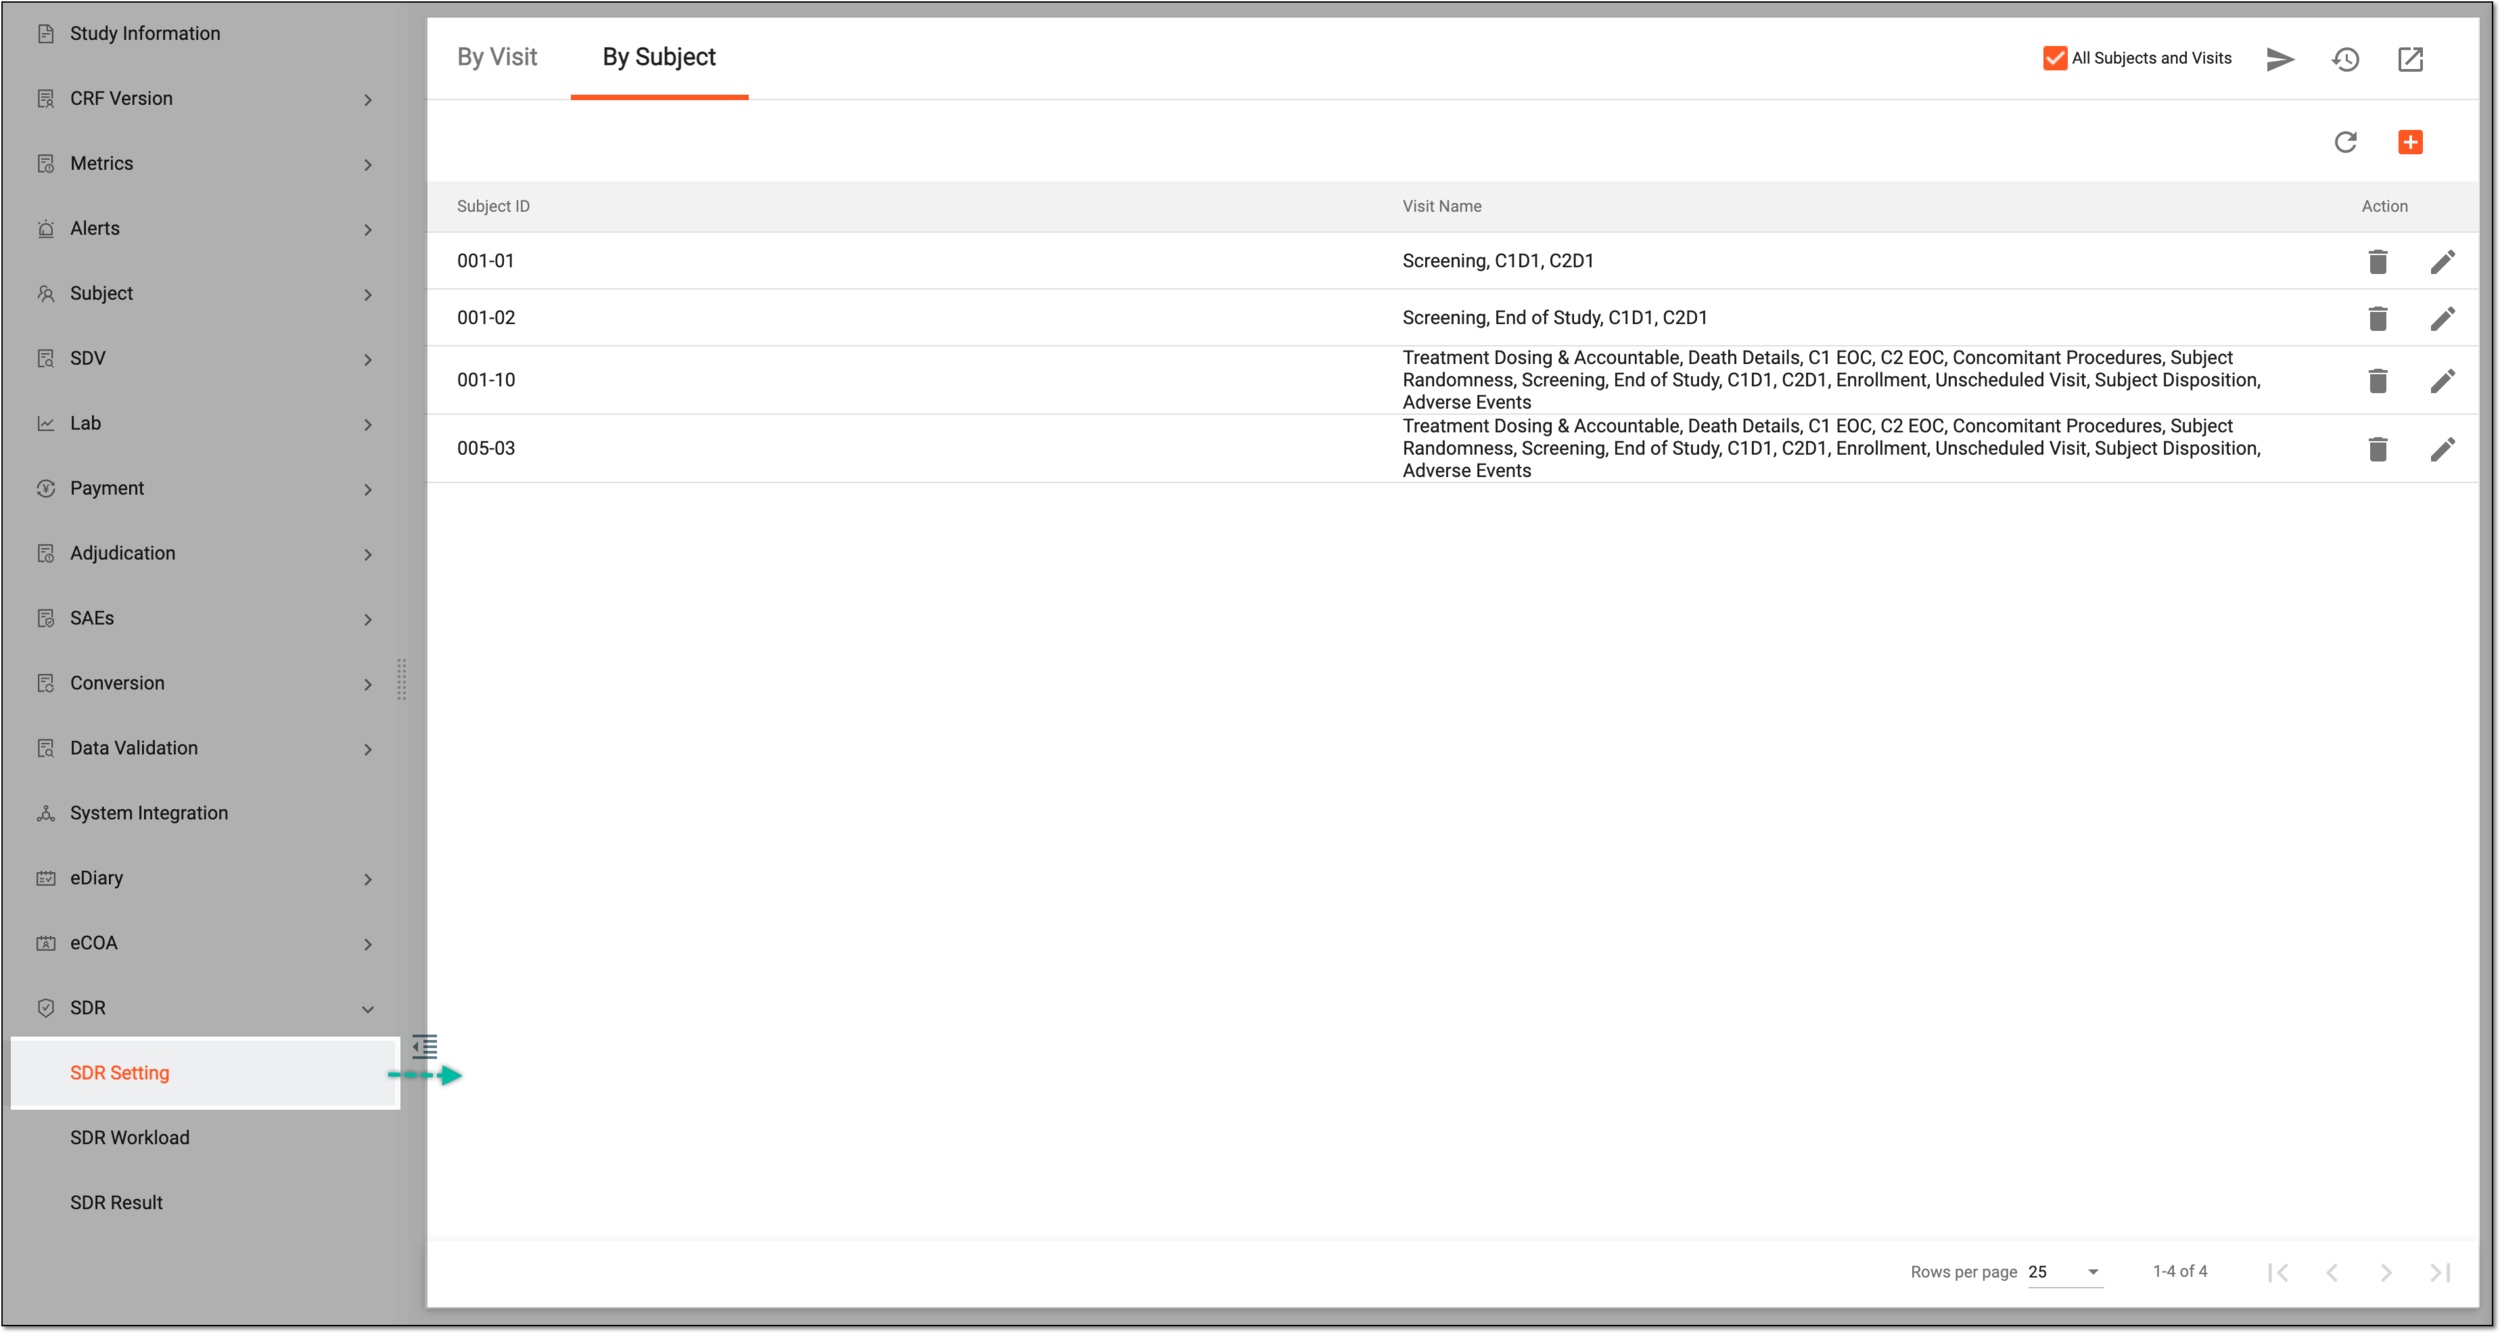Select subject ID 005-03 cell
Screen dimensions: 2500x1333
486,448
